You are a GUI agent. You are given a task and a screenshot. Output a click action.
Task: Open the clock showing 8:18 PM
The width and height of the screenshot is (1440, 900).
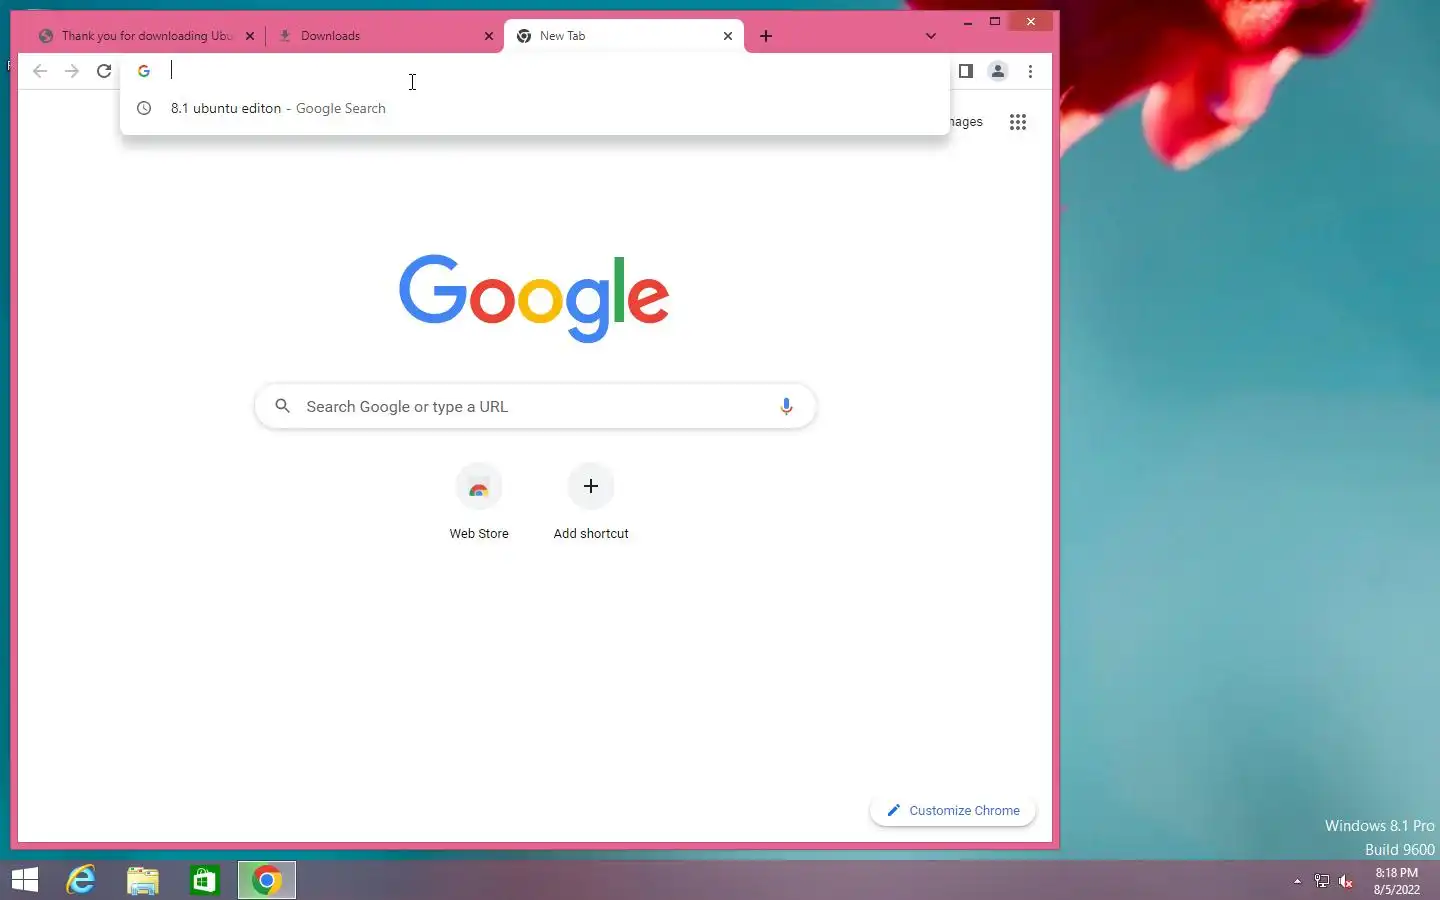click(x=1396, y=881)
